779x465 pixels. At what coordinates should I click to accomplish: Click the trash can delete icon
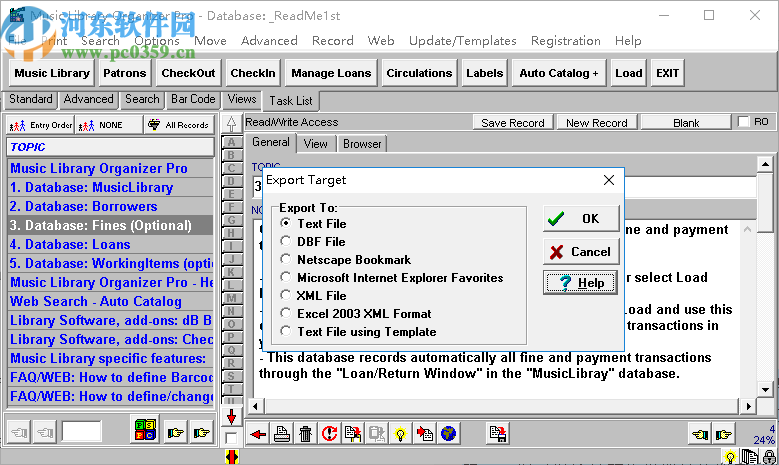[x=306, y=434]
